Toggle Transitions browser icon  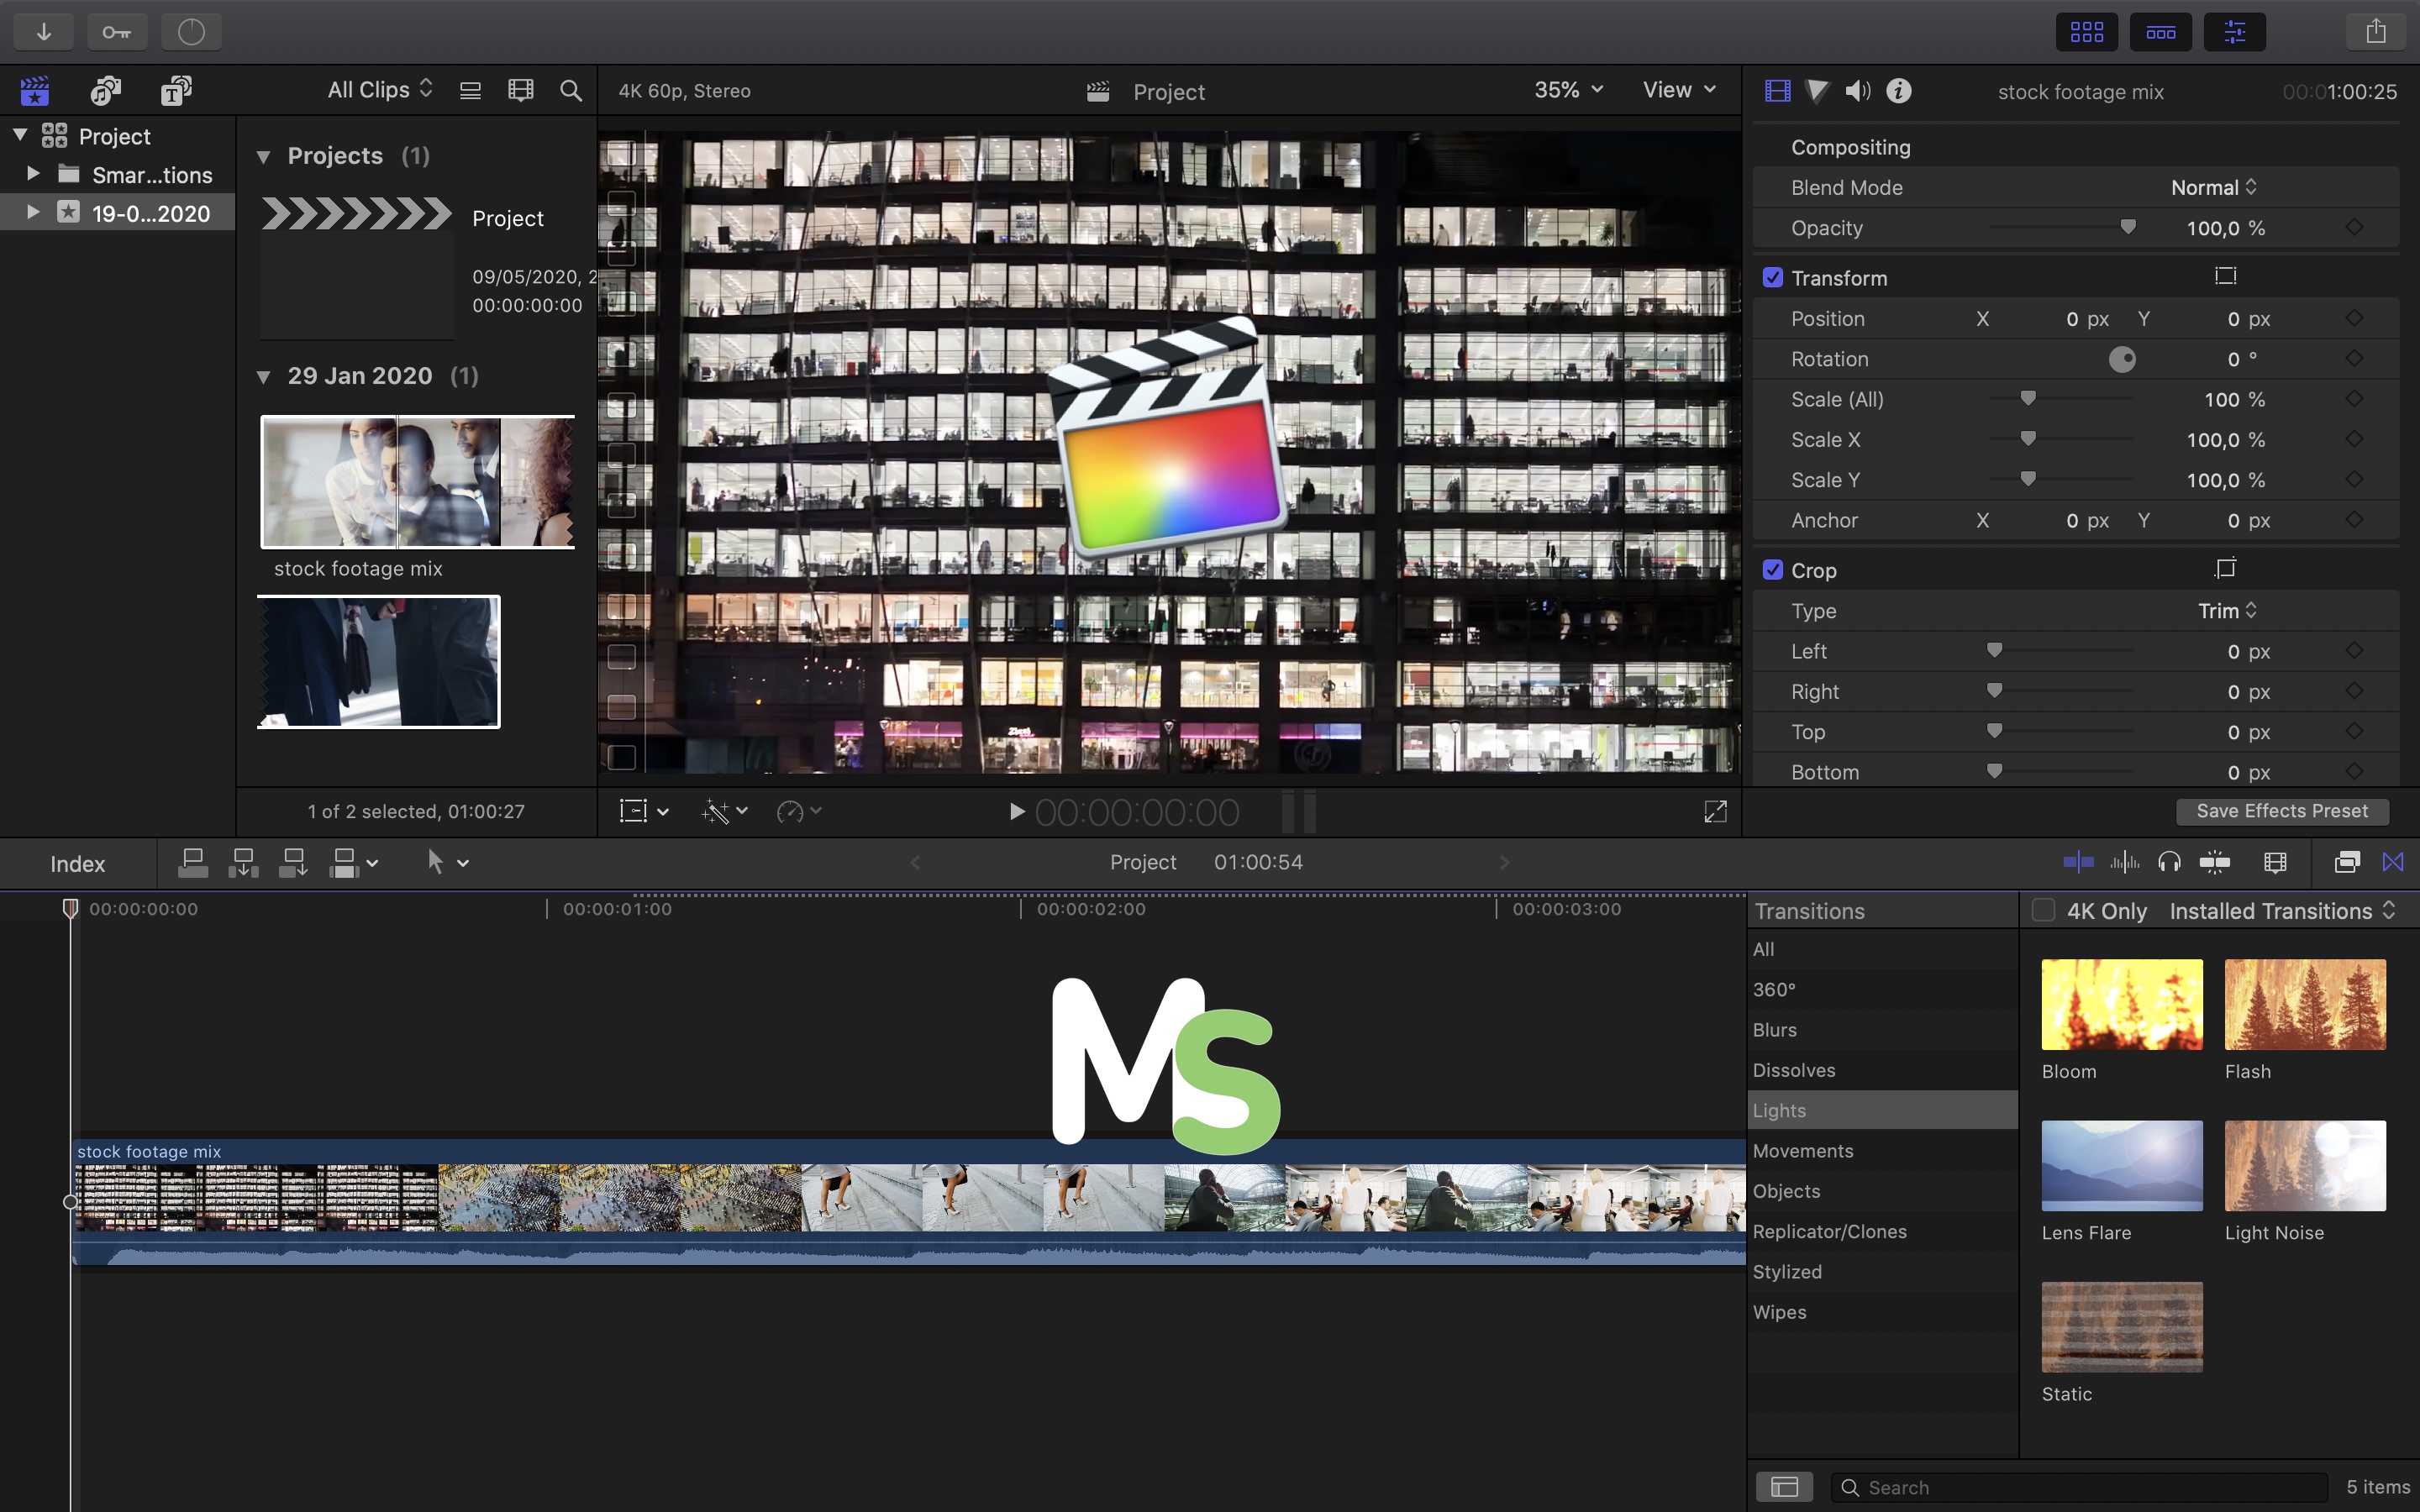2393,862
